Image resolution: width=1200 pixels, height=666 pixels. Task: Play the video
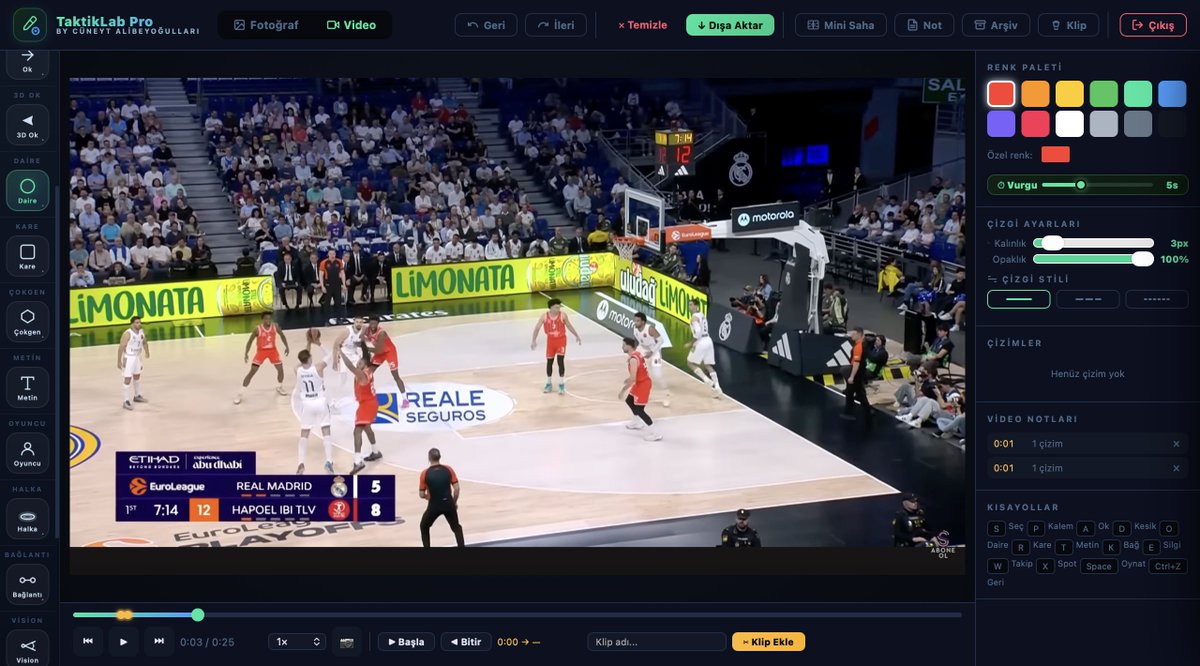pyautogui.click(x=124, y=641)
